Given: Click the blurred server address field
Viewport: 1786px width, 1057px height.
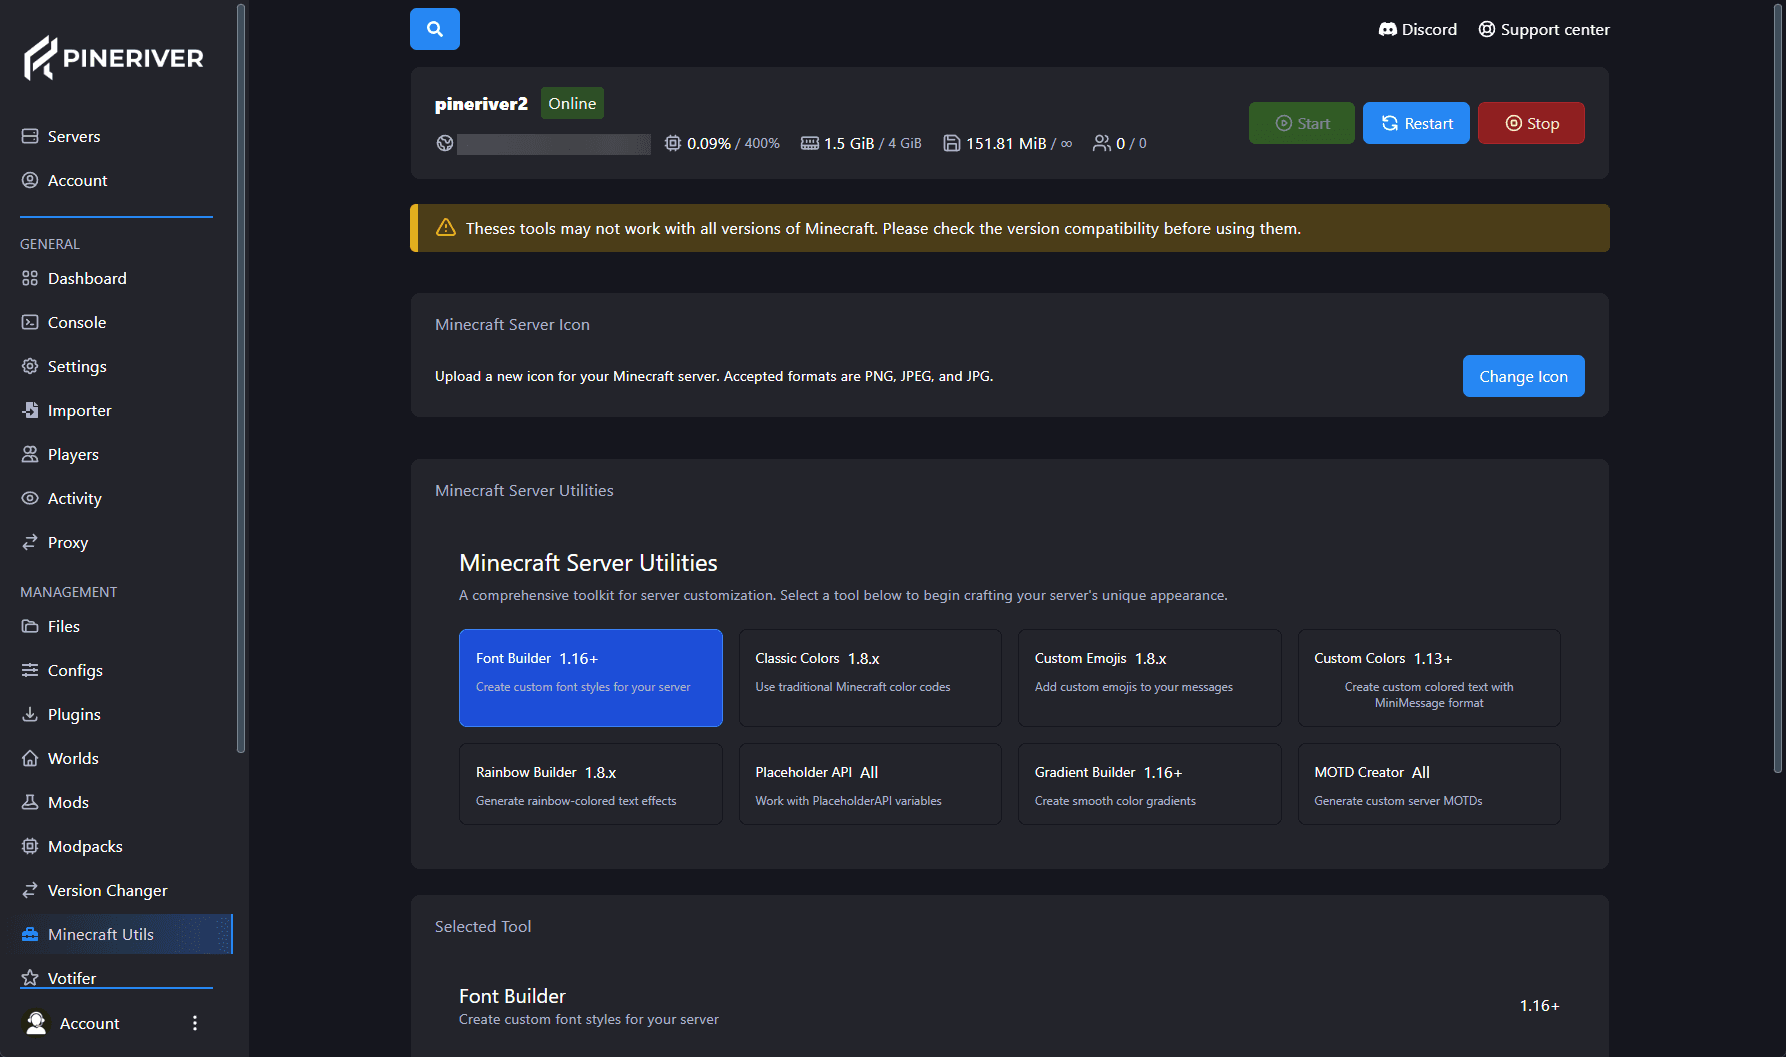Looking at the screenshot, I should pos(554,144).
